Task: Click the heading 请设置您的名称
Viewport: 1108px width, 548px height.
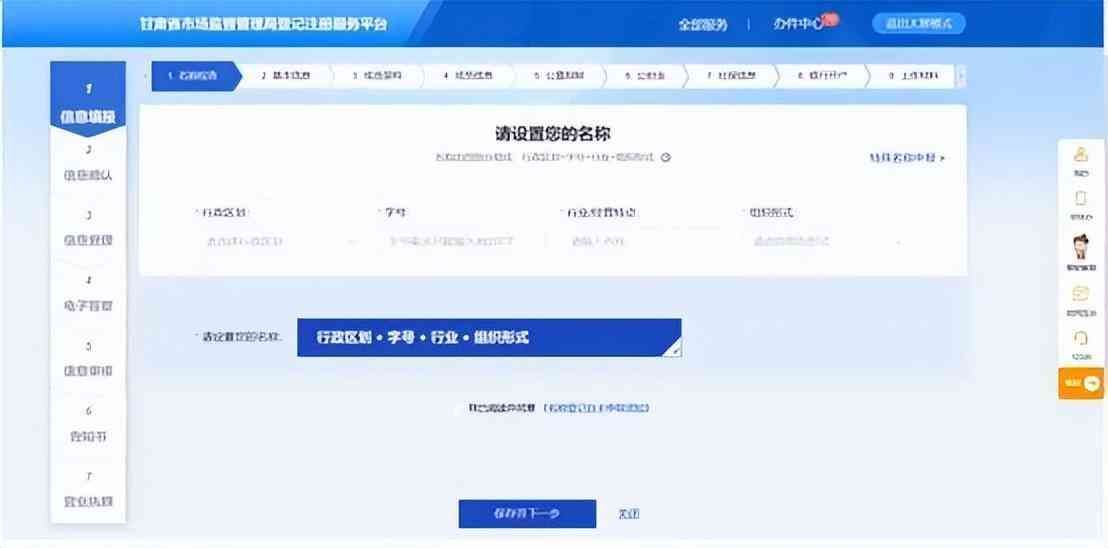Action: point(553,134)
